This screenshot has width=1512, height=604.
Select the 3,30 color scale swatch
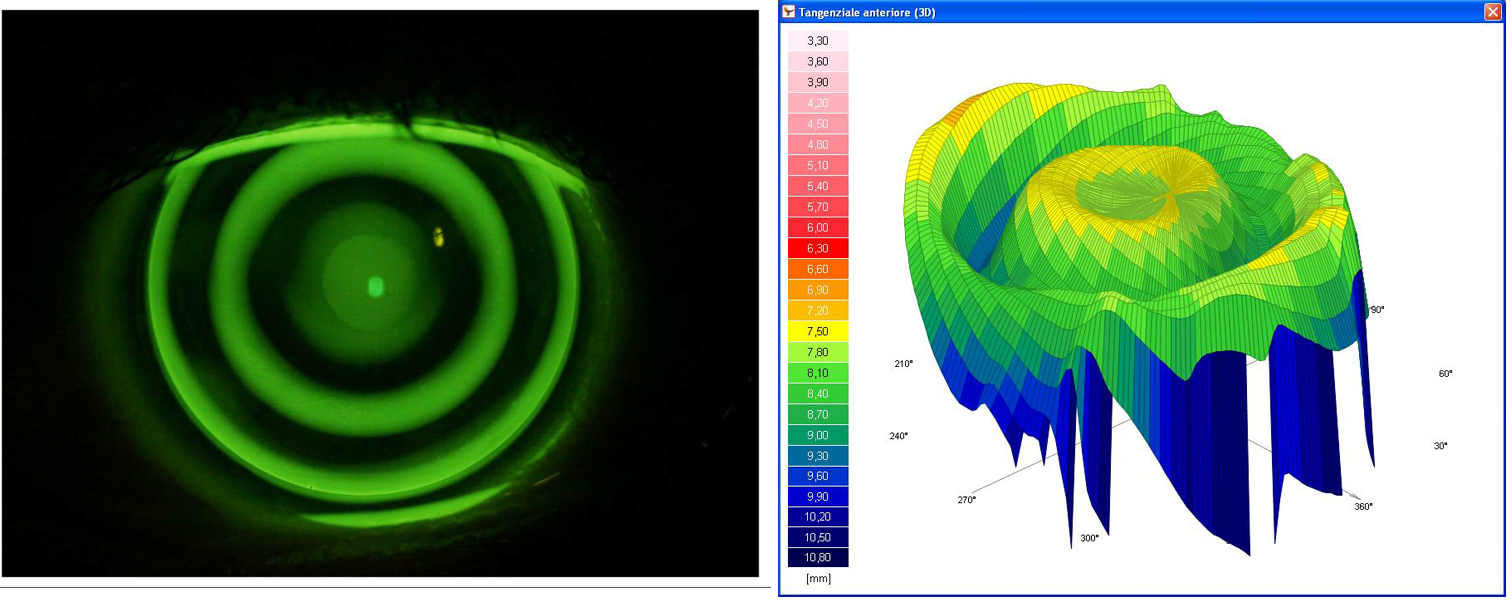[817, 41]
